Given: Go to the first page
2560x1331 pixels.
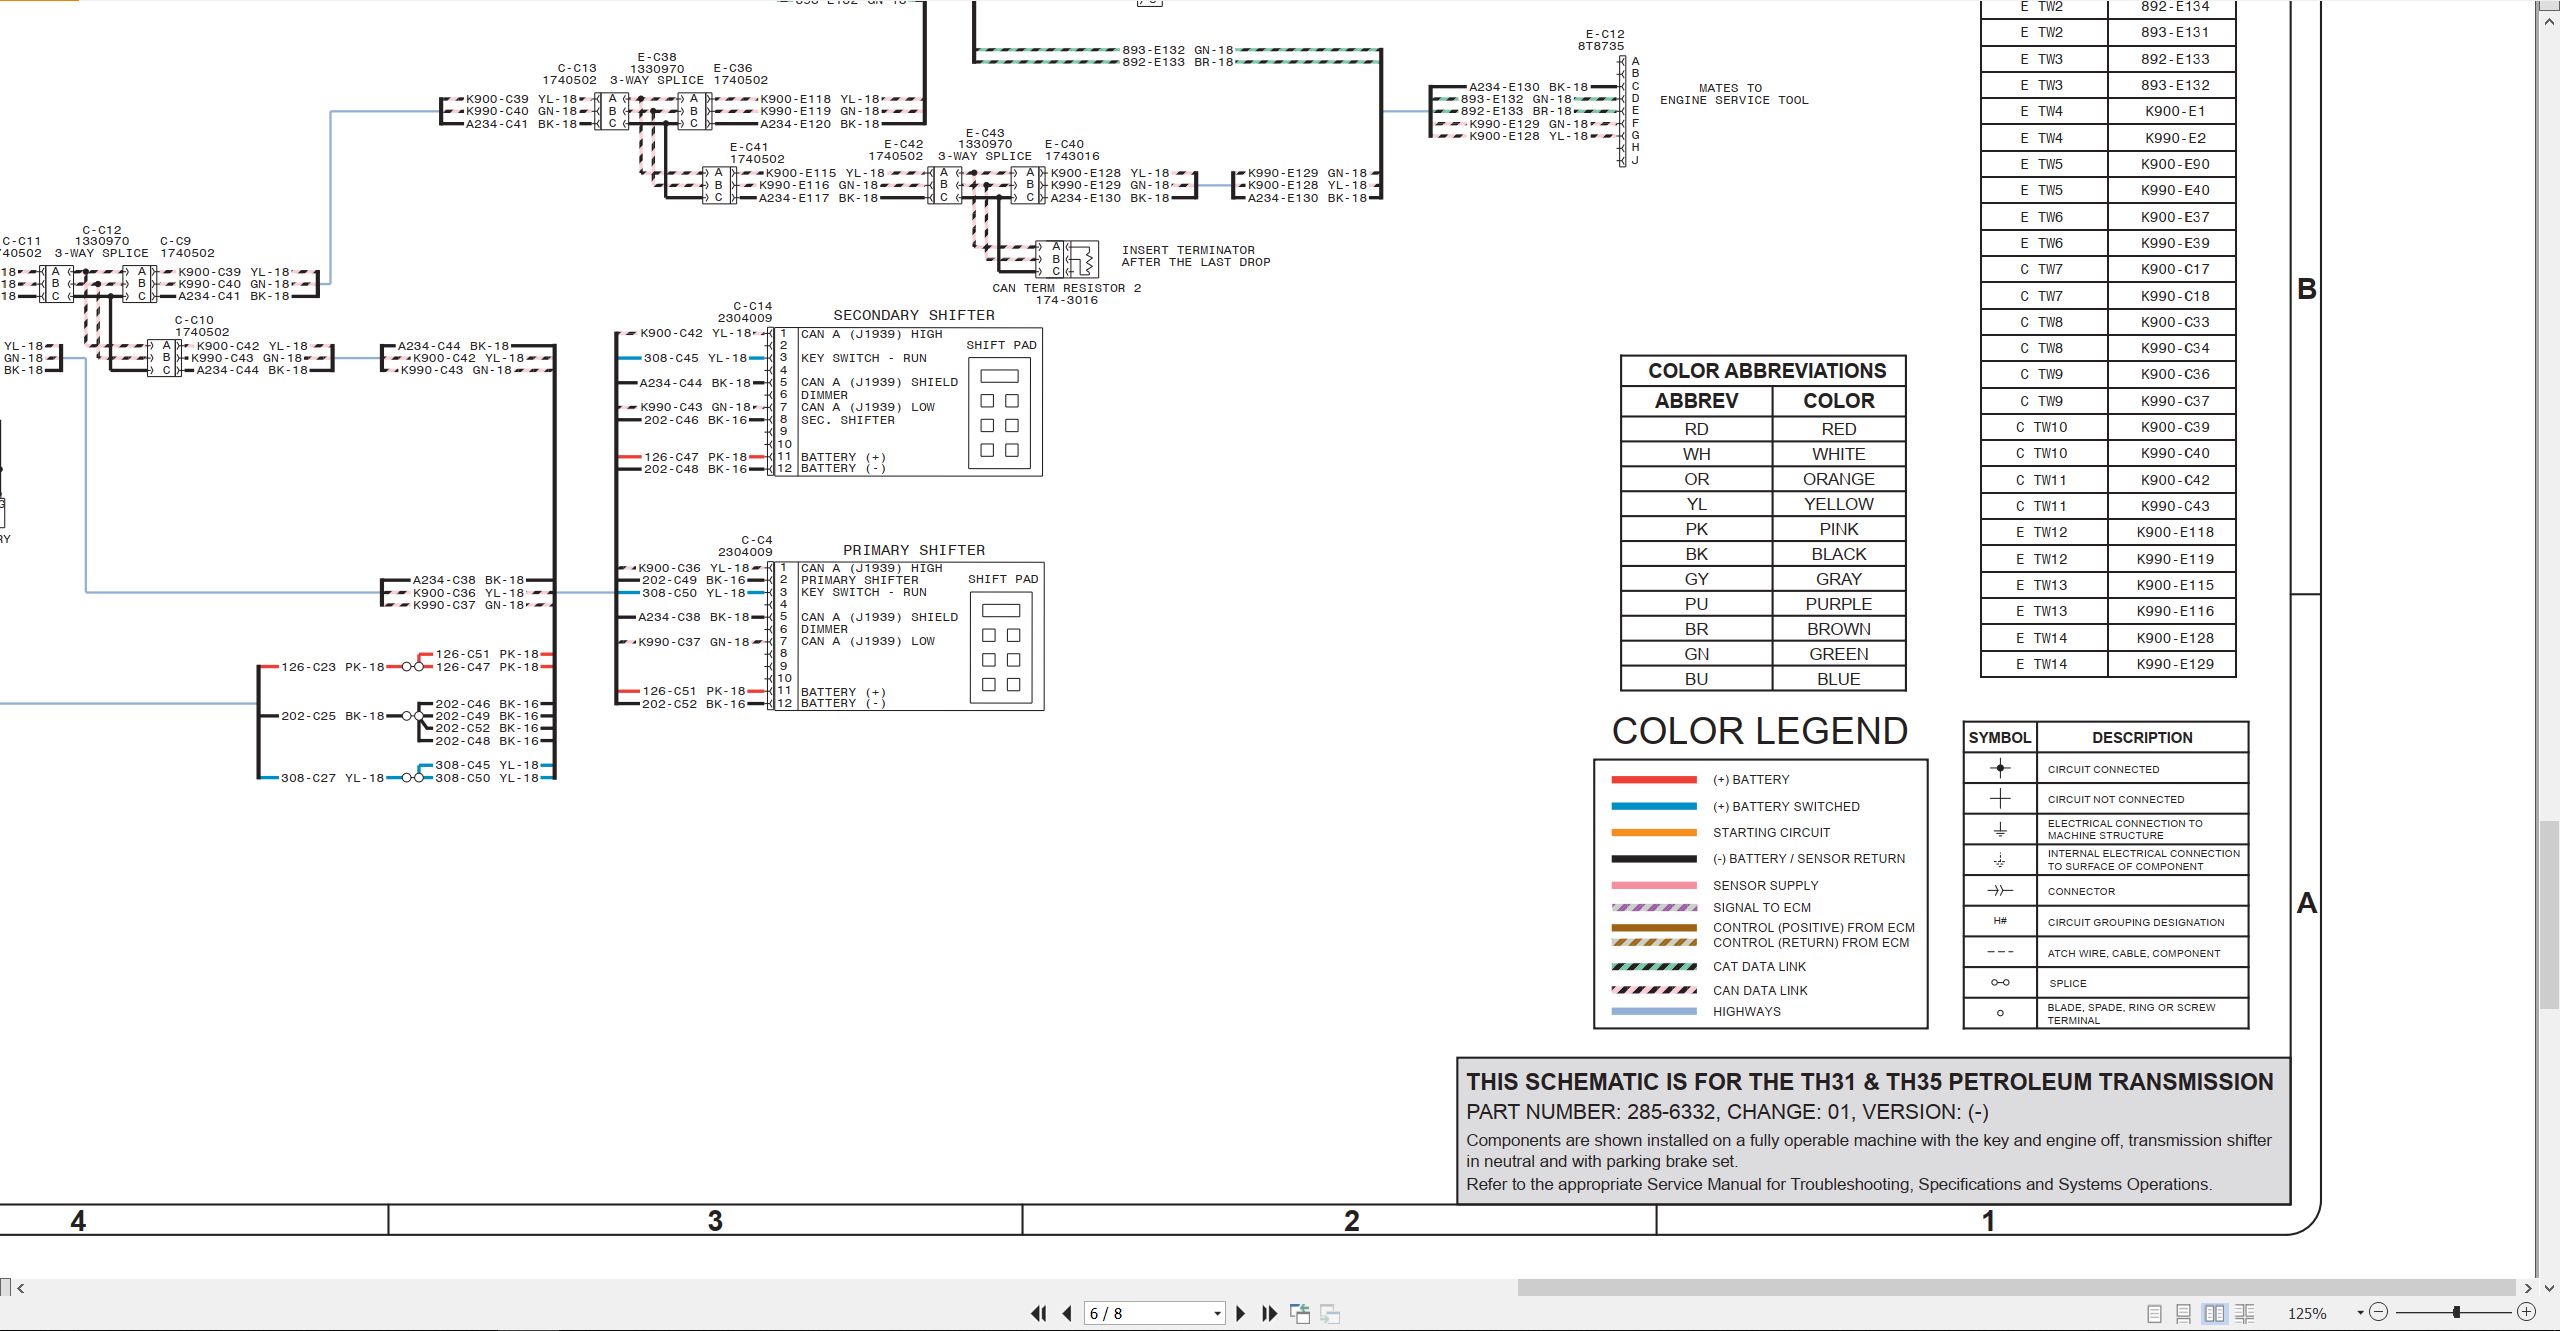Looking at the screenshot, I should pos(1038,1313).
